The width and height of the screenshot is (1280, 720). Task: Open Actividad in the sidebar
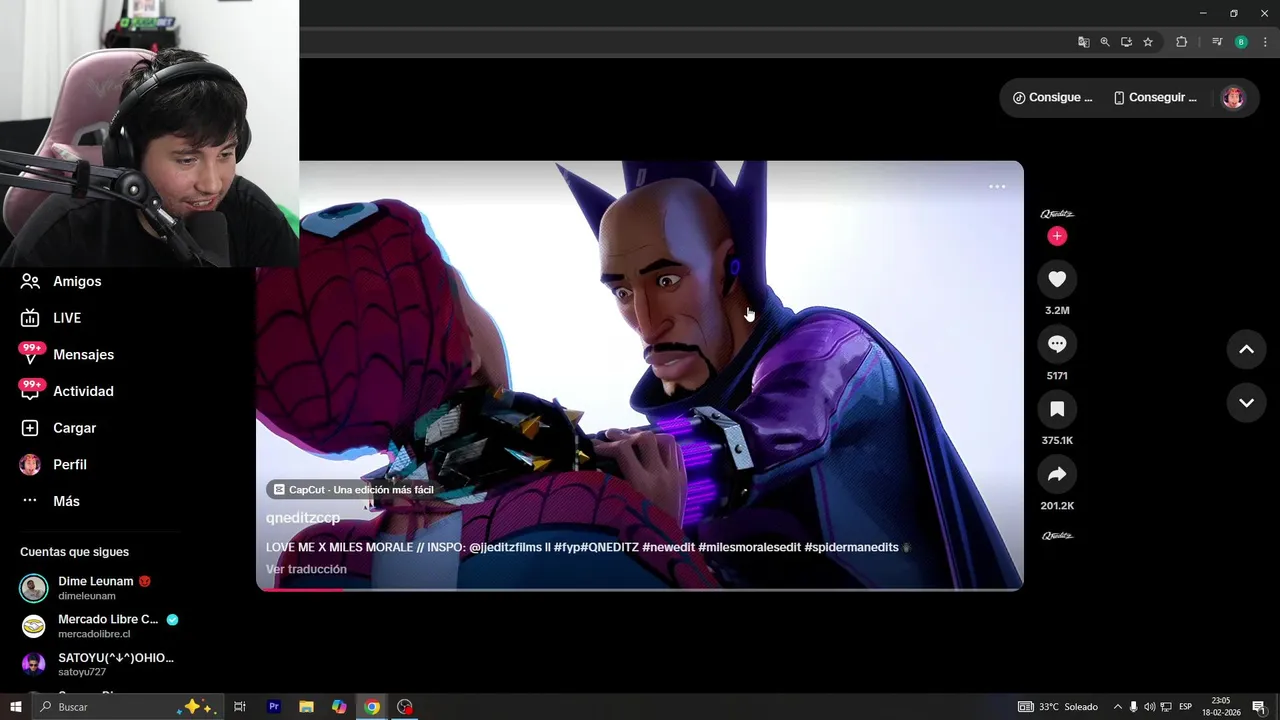tap(67, 391)
